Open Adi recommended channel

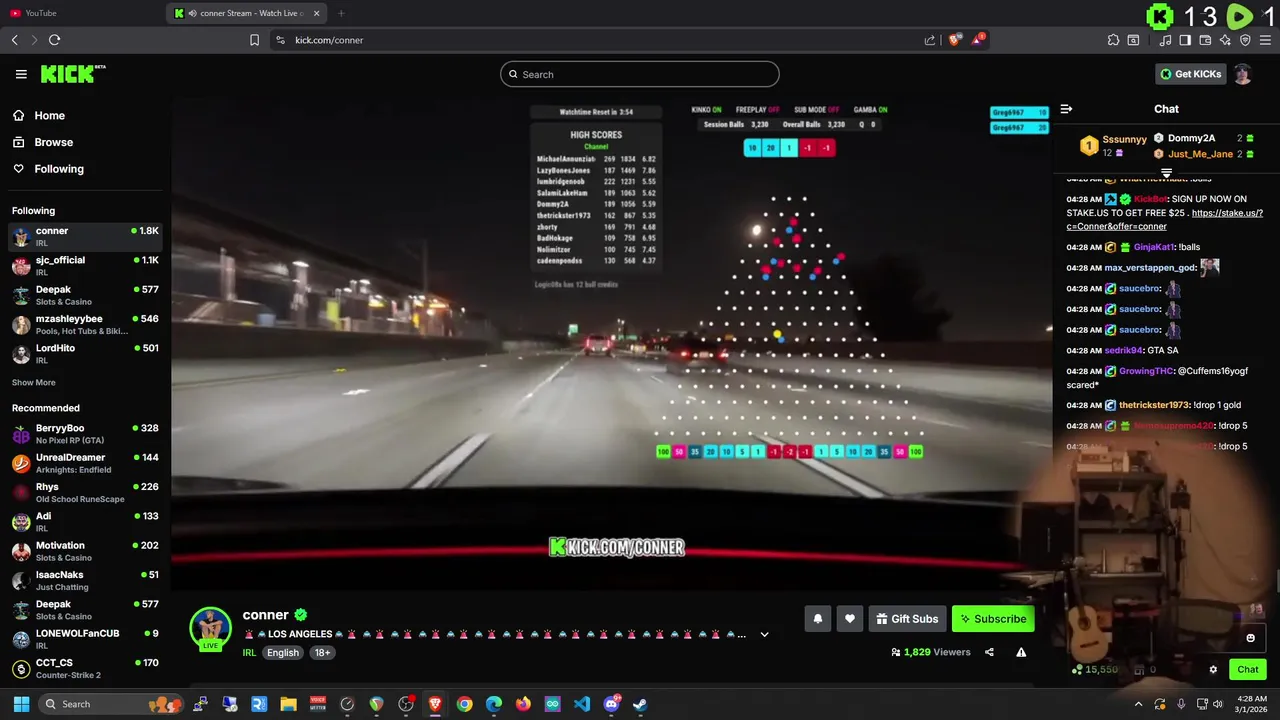tap(85, 521)
